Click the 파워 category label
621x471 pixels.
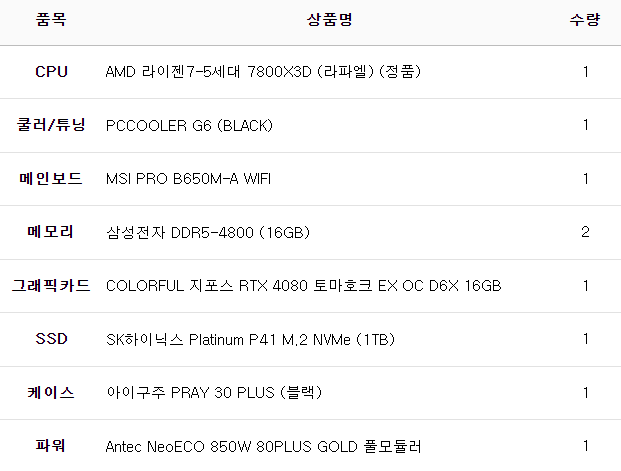click(x=51, y=446)
